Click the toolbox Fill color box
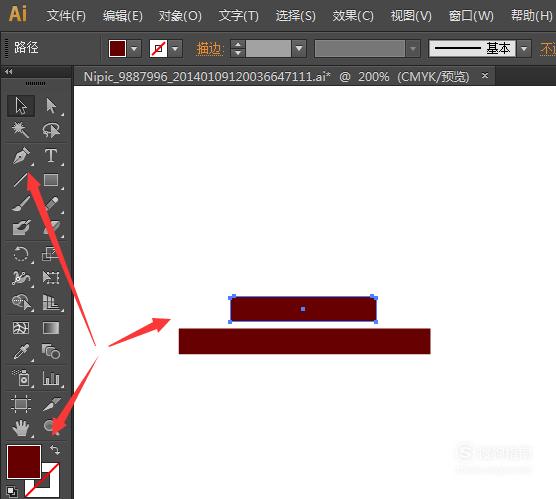Viewport: 556px width, 499px height. [24, 462]
